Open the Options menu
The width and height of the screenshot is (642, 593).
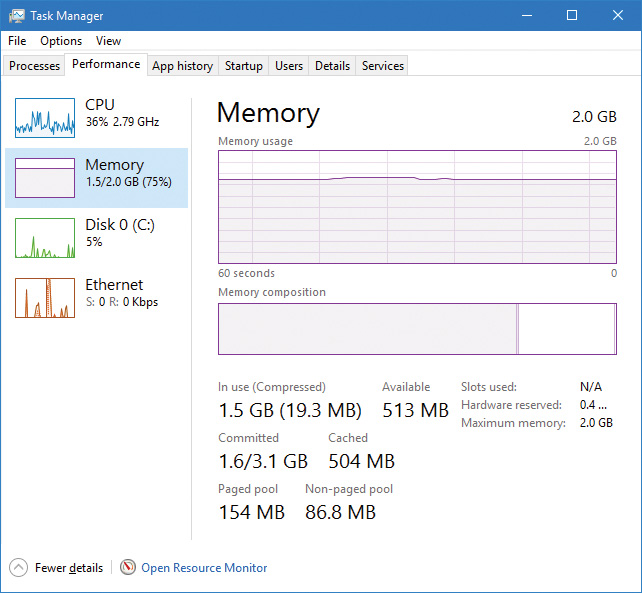click(x=61, y=41)
